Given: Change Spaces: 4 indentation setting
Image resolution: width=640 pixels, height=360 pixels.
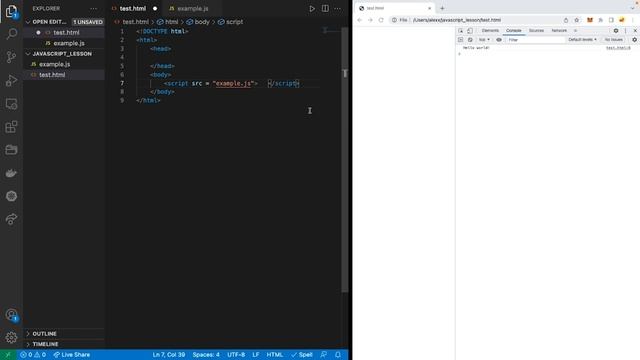Looking at the screenshot, I should [206, 355].
